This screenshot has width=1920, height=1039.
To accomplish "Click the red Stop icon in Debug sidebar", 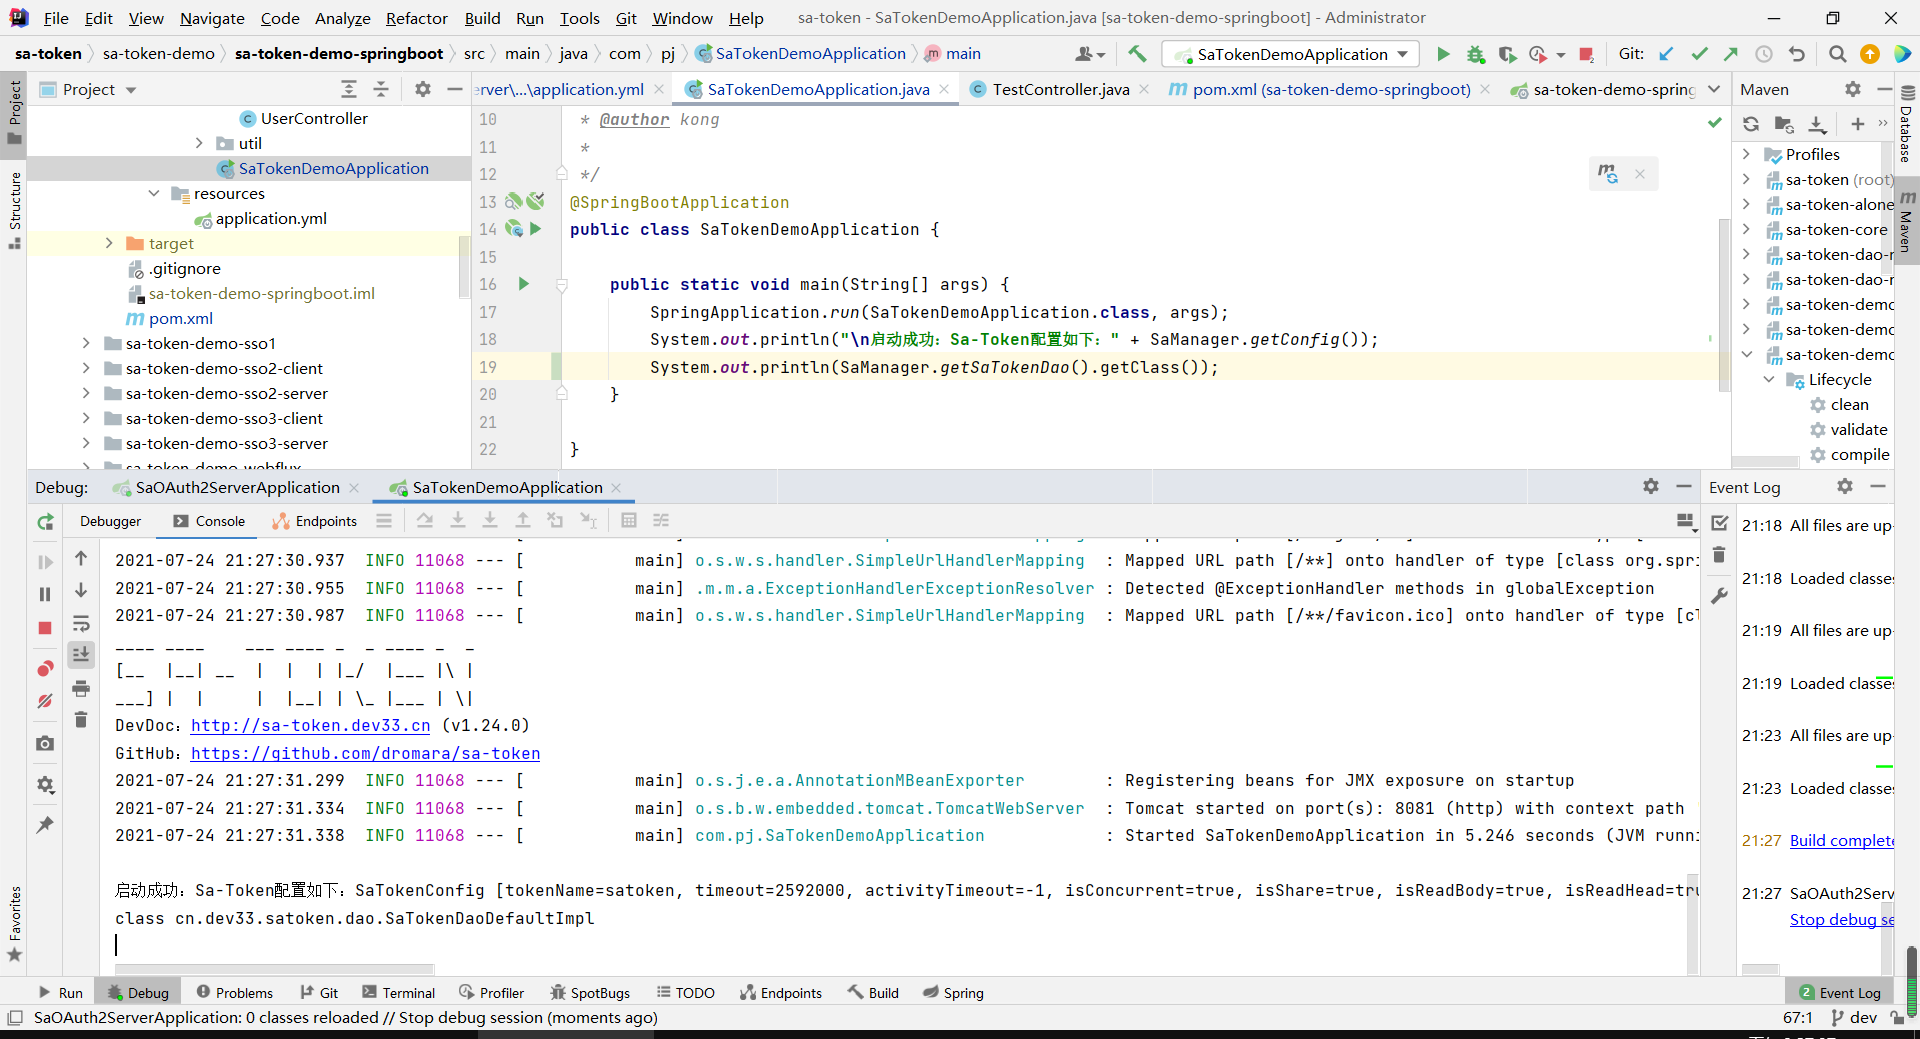I will [45, 628].
